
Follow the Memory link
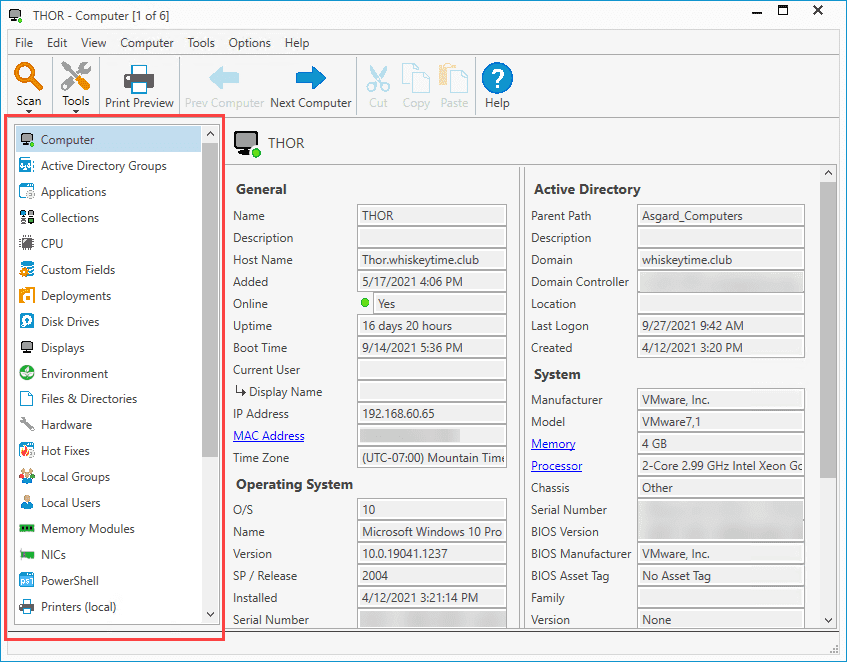point(553,444)
